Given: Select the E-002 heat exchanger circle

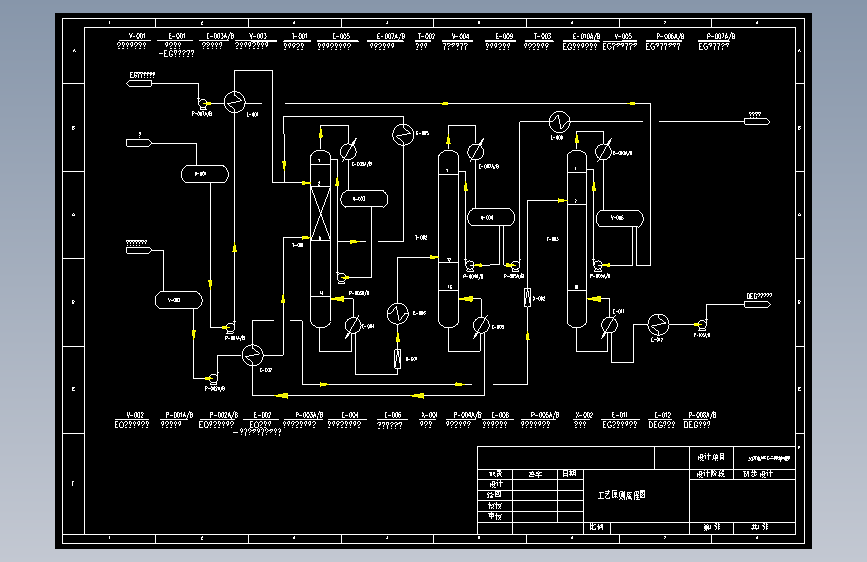Looking at the screenshot, I should tap(253, 355).
